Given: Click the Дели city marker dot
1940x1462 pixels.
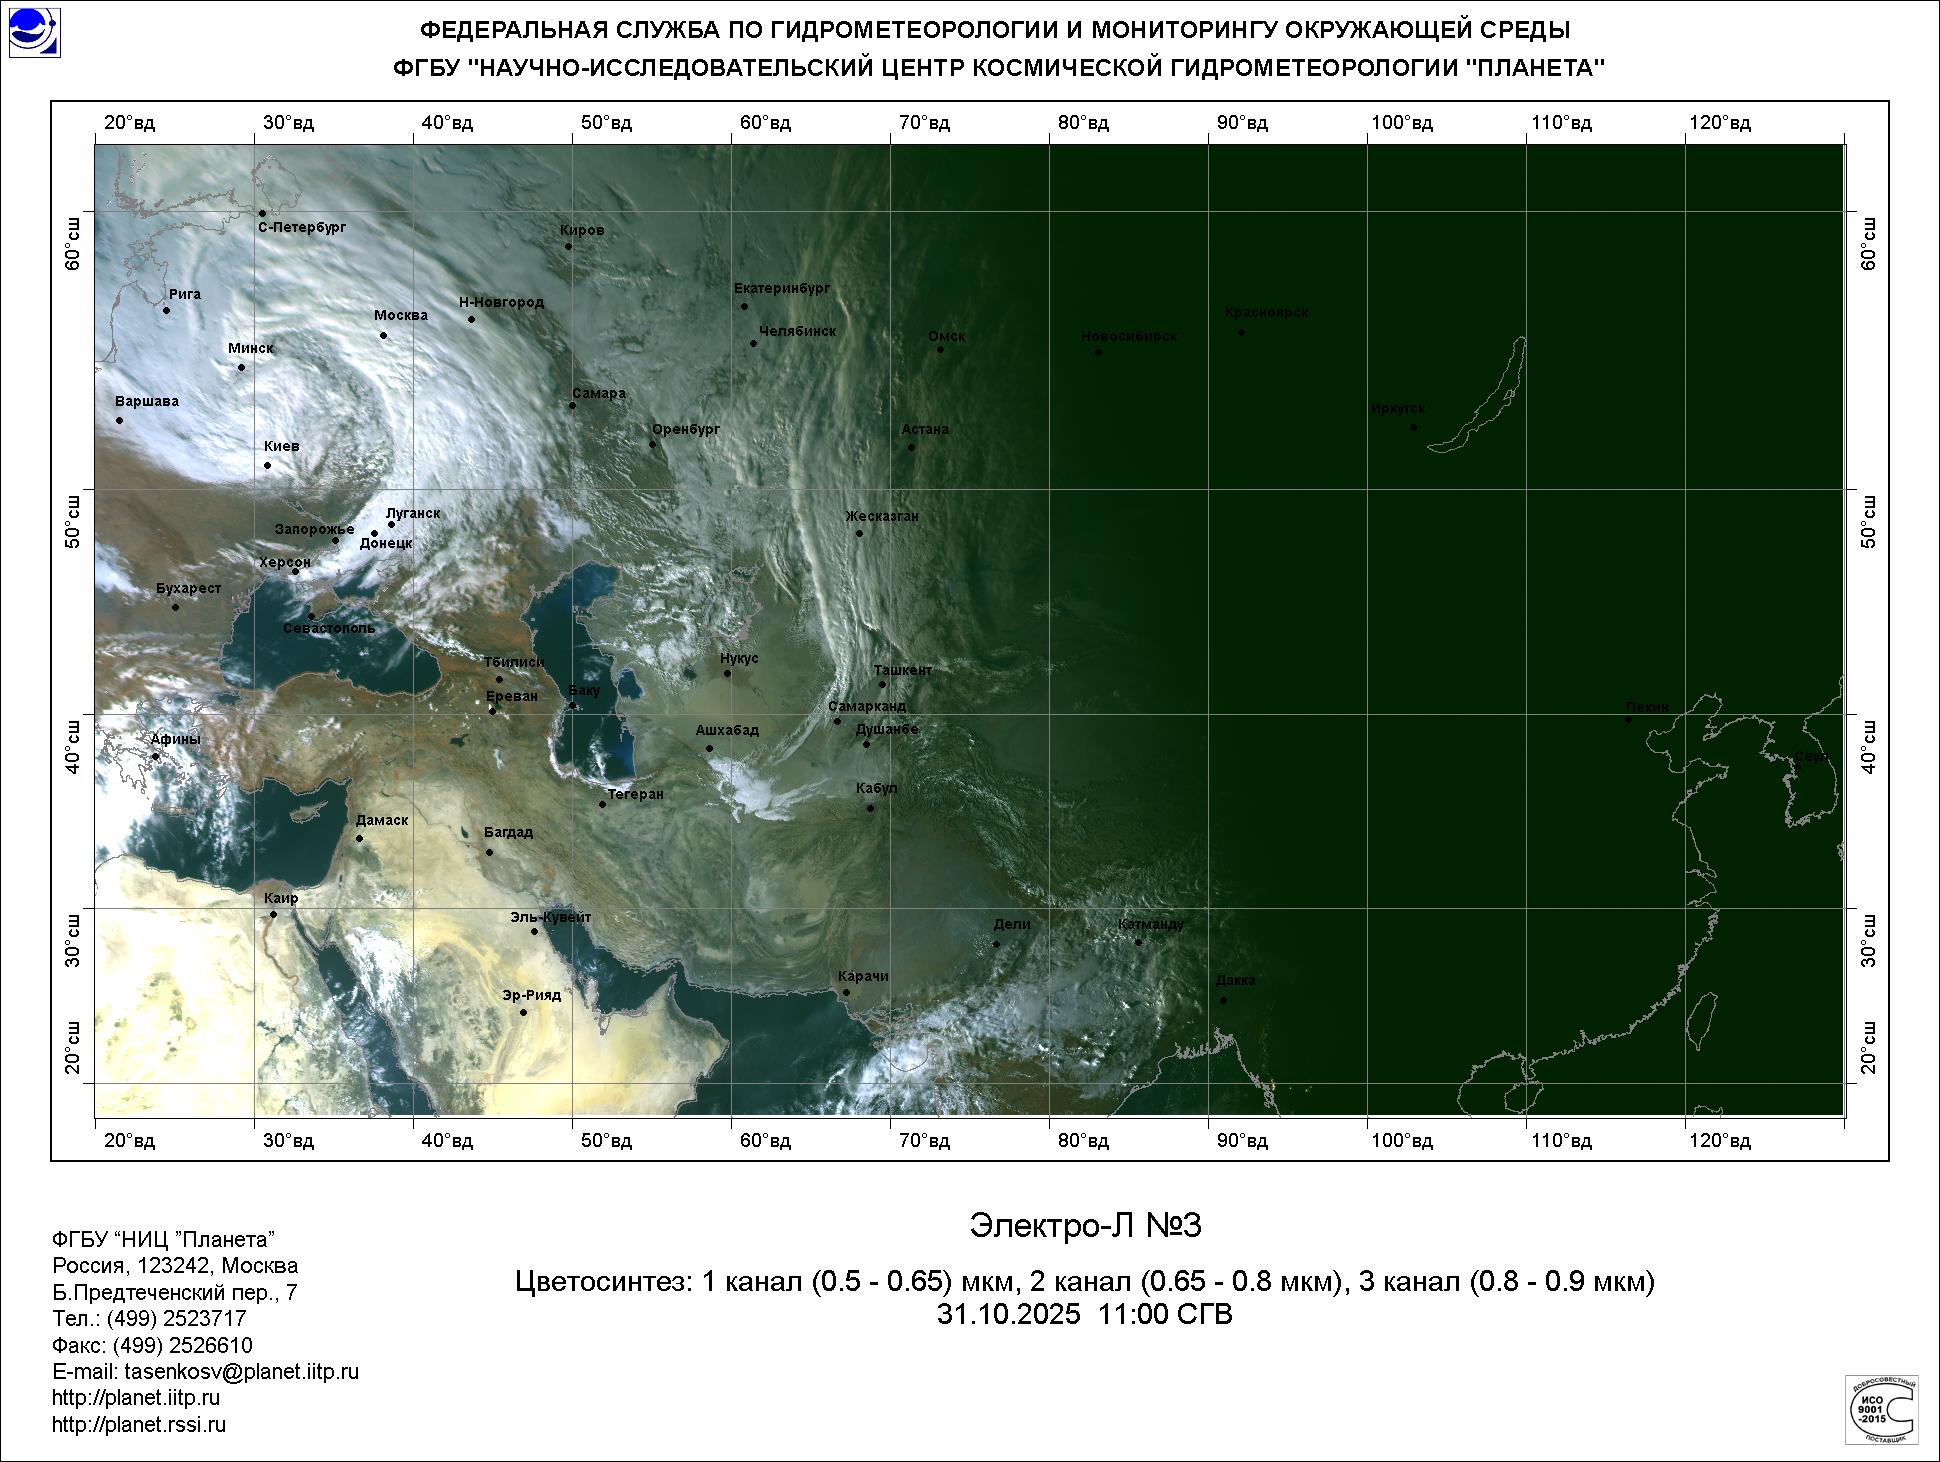Looking at the screenshot, I should 996,945.
